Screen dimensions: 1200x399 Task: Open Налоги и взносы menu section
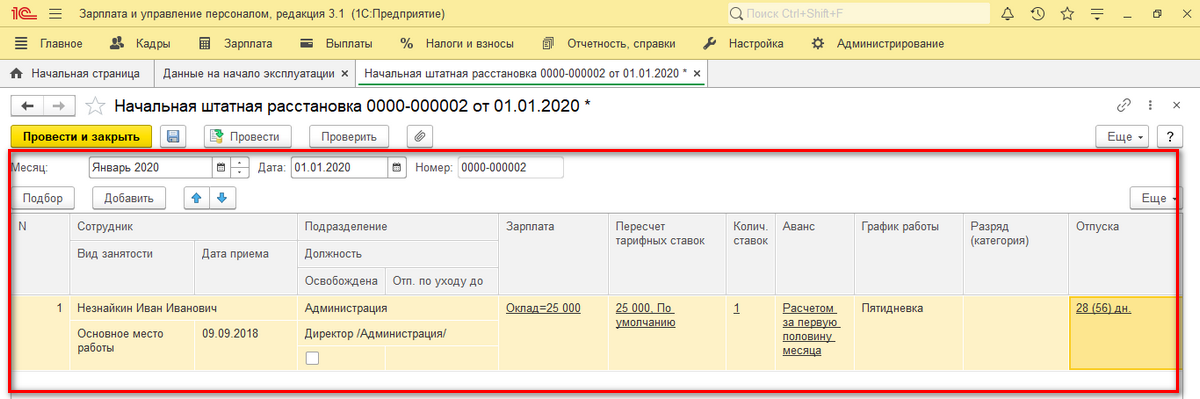458,44
